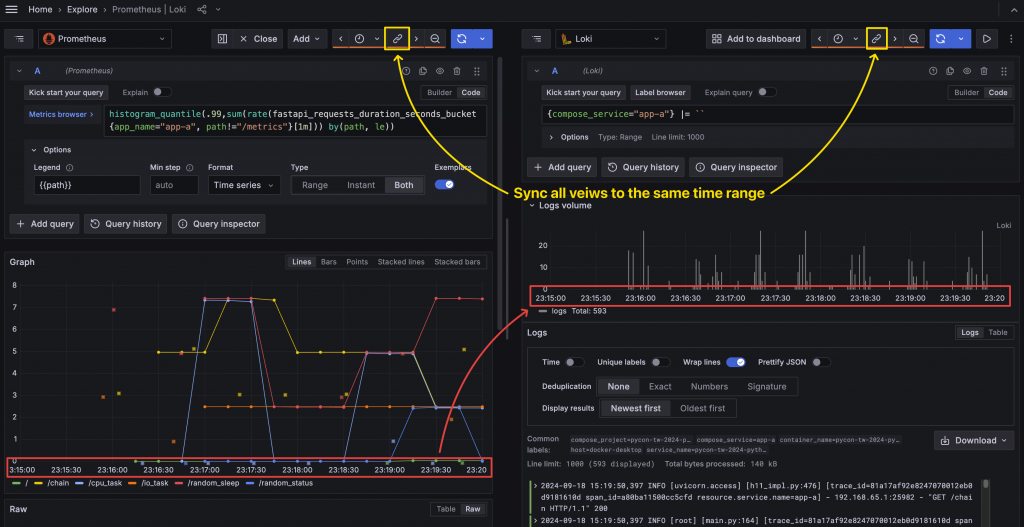Open Query inspector in Prometheus pane
Screen dimensions: 1024x527
pos(219,224)
